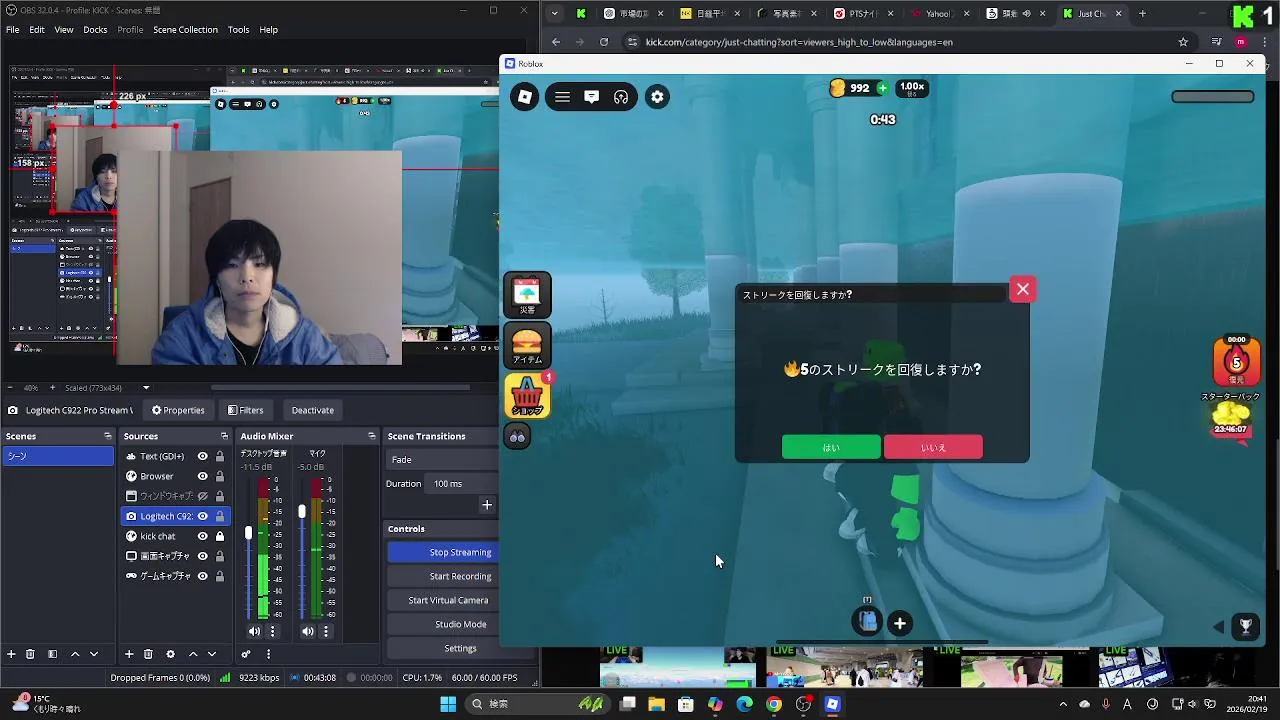Toggle visibility of kick chat source
This screenshot has height=720, width=1280.
[202, 536]
